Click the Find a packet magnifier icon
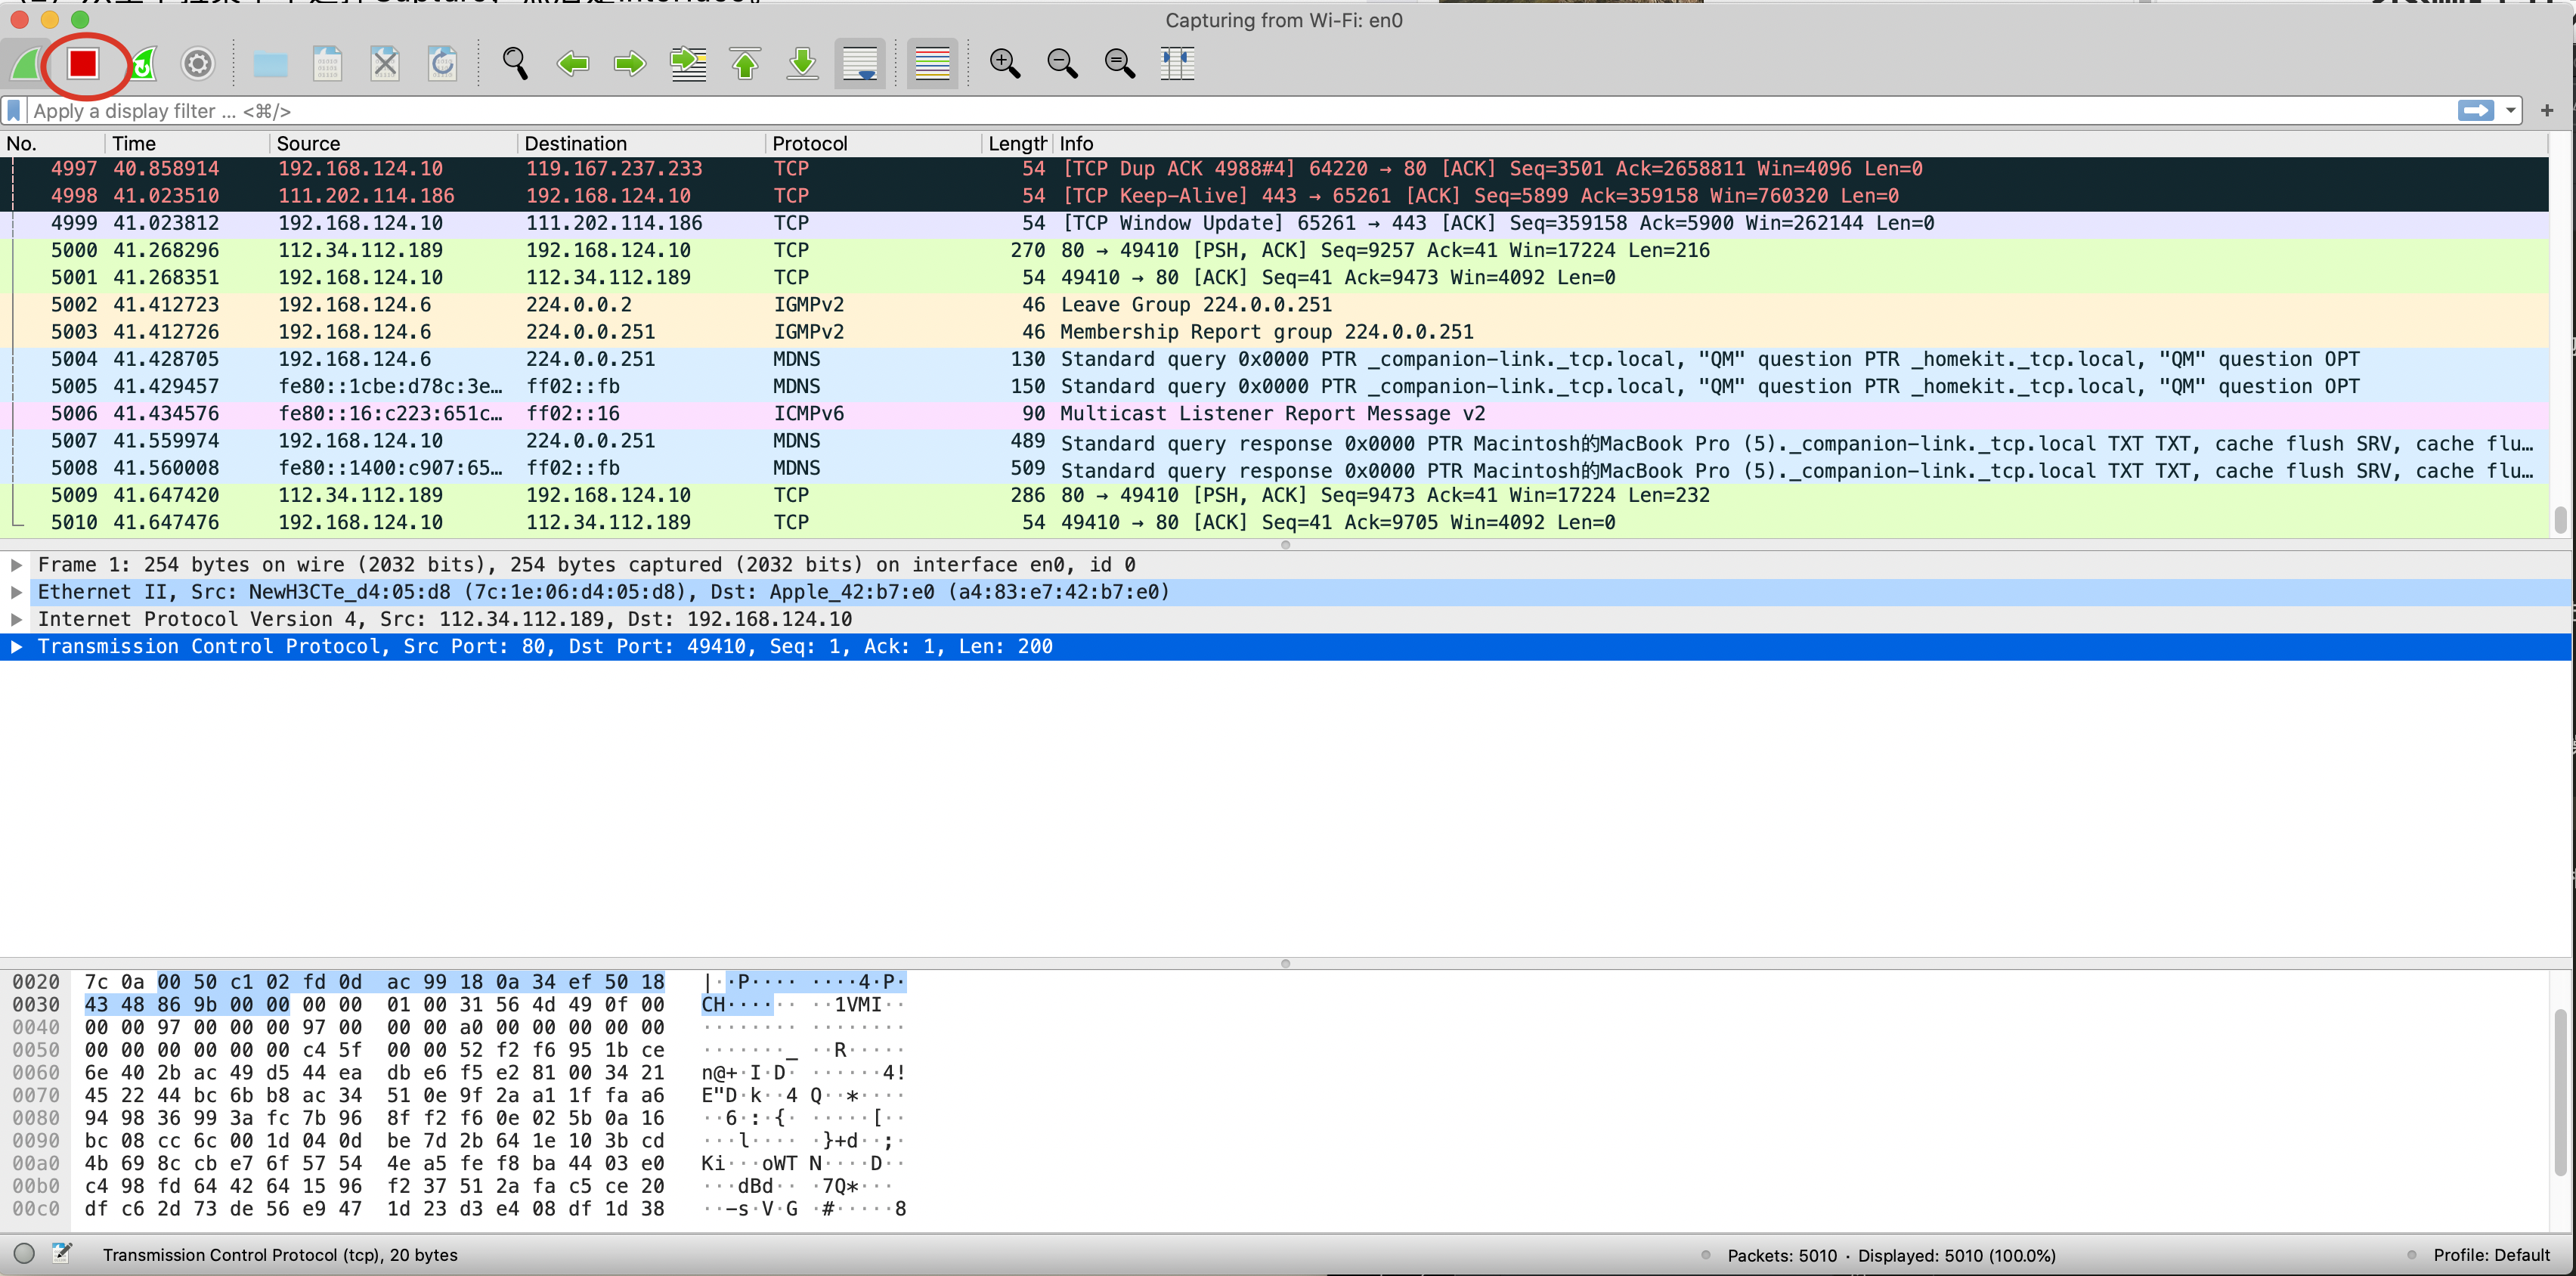Viewport: 2576px width, 1276px height. click(x=515, y=64)
